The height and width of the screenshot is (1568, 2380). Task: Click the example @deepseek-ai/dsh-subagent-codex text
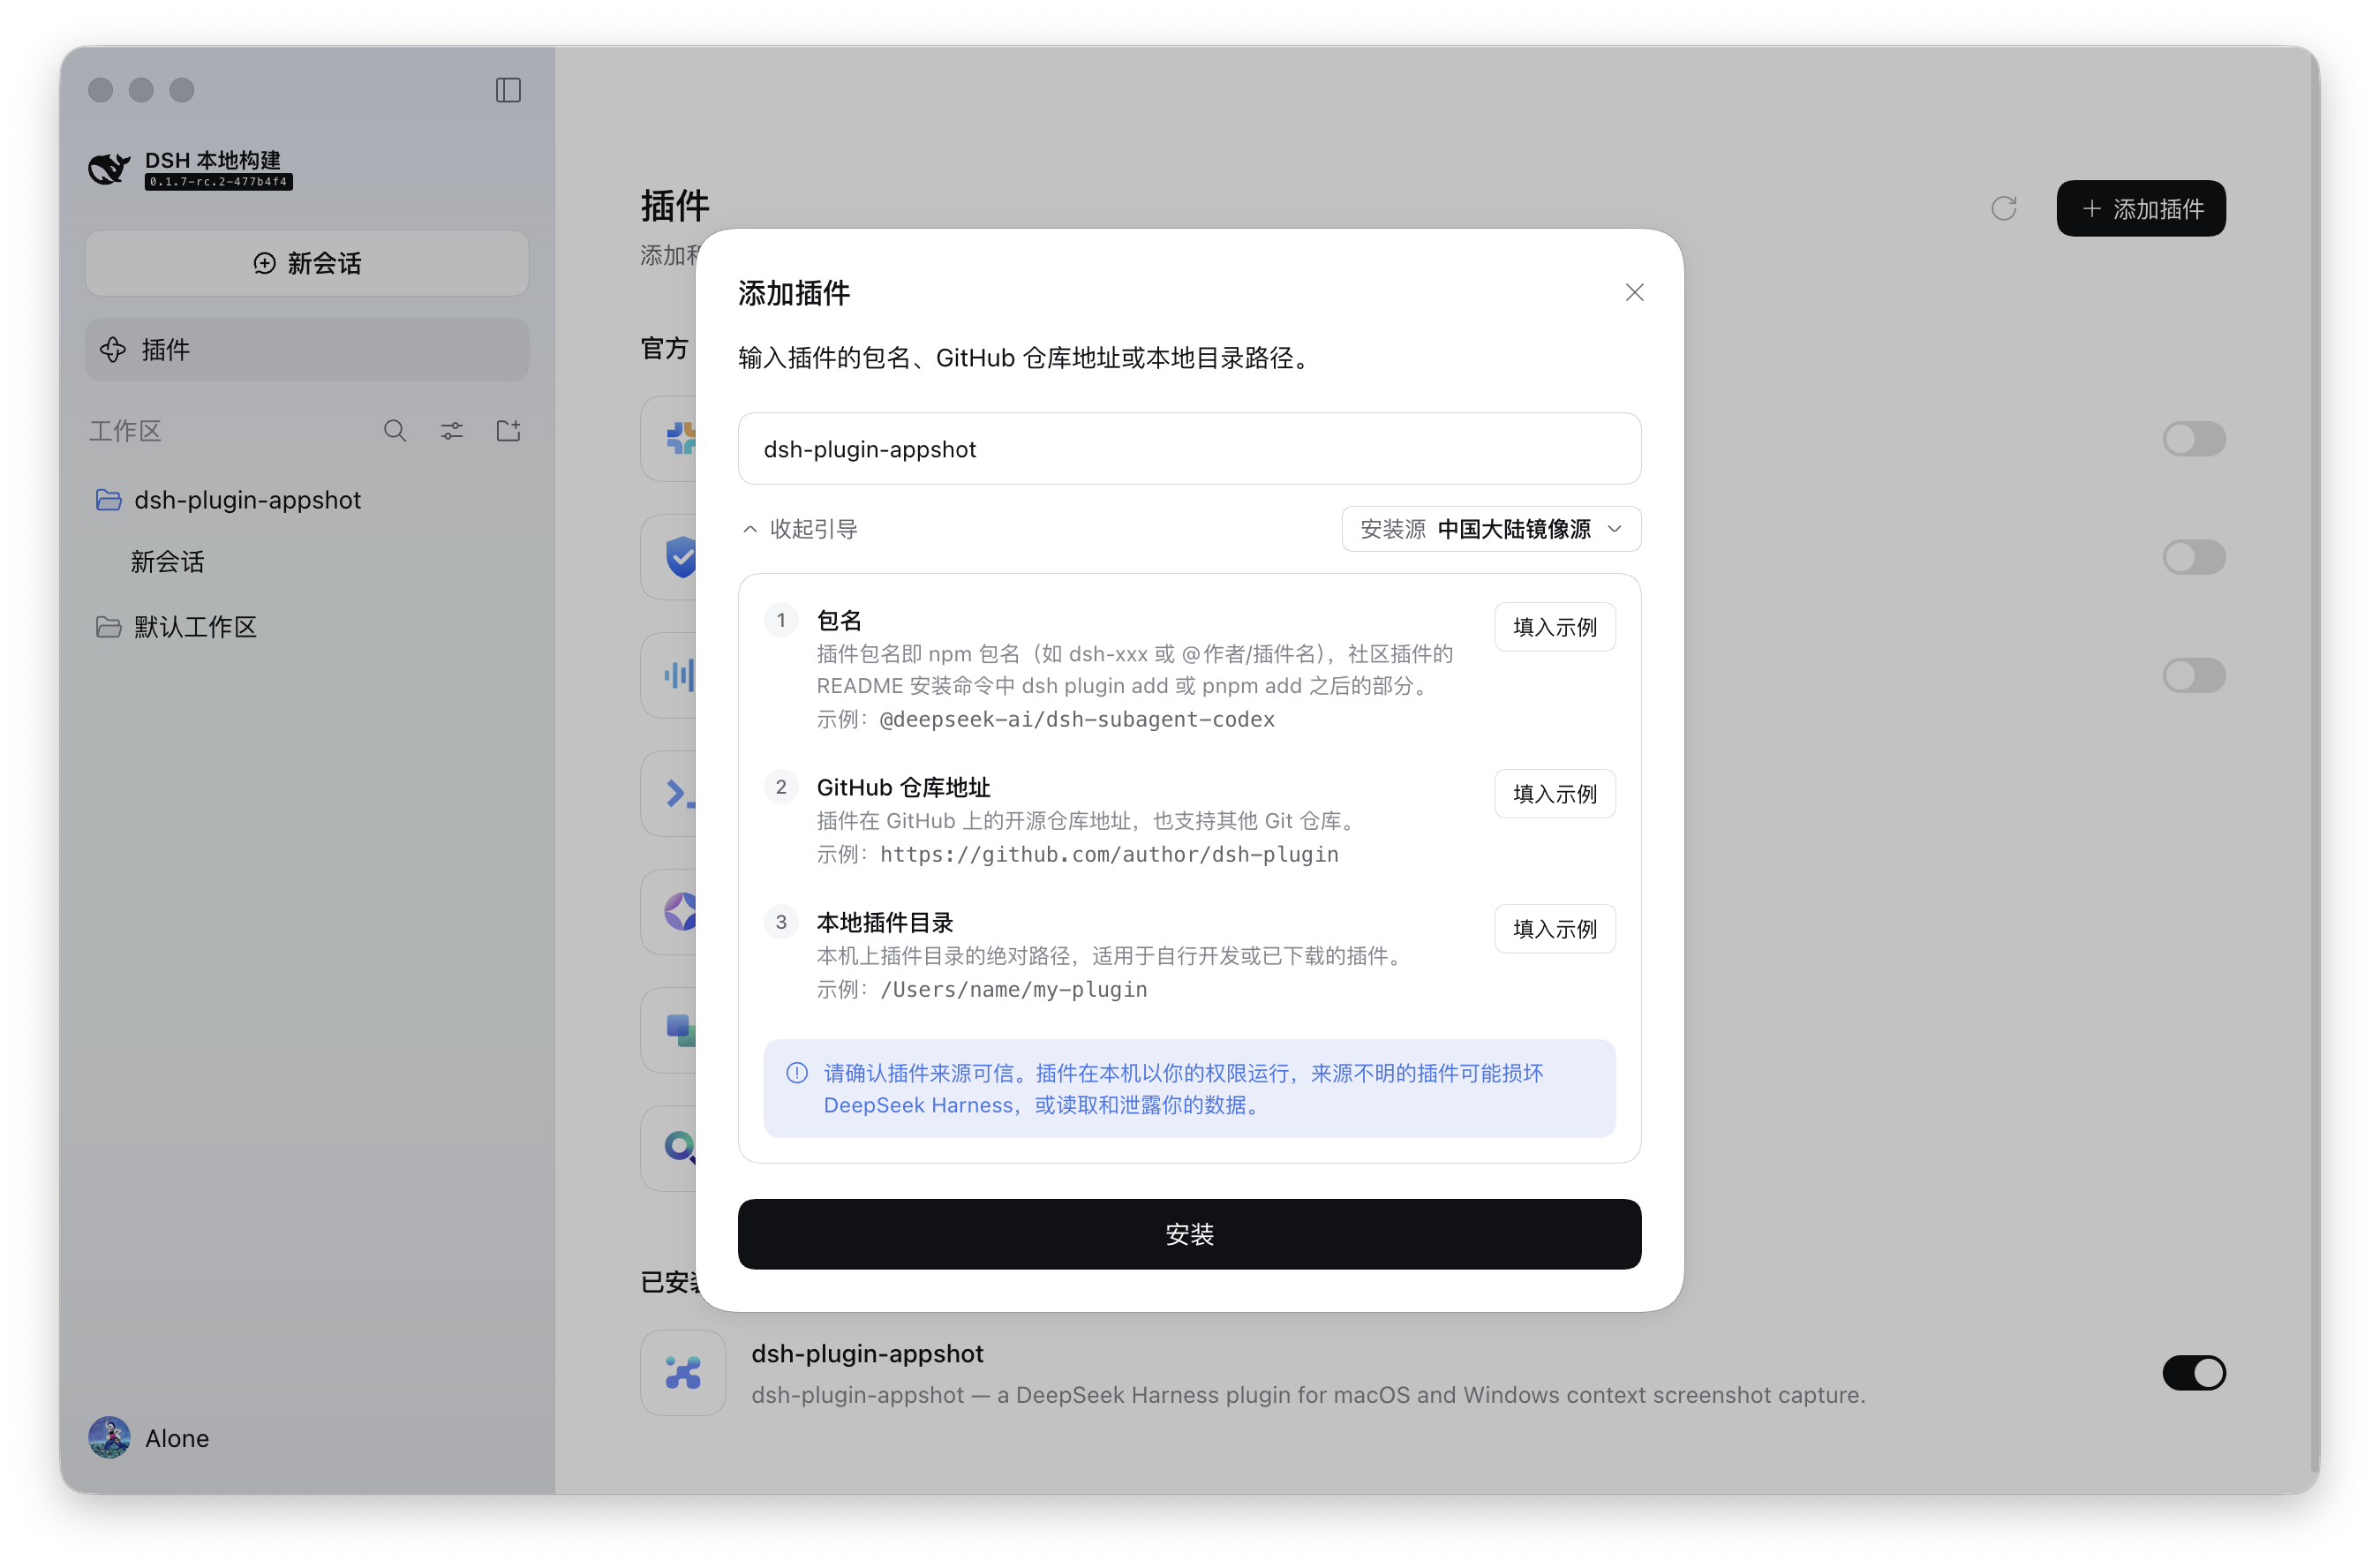click(x=1077, y=719)
